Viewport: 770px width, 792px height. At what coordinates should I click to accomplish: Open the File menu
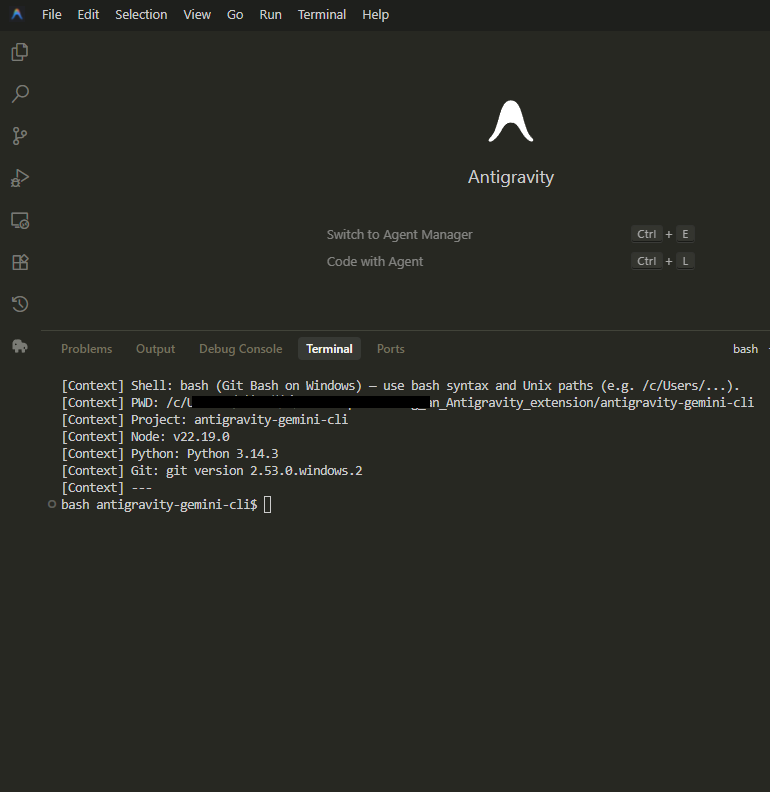pos(52,15)
